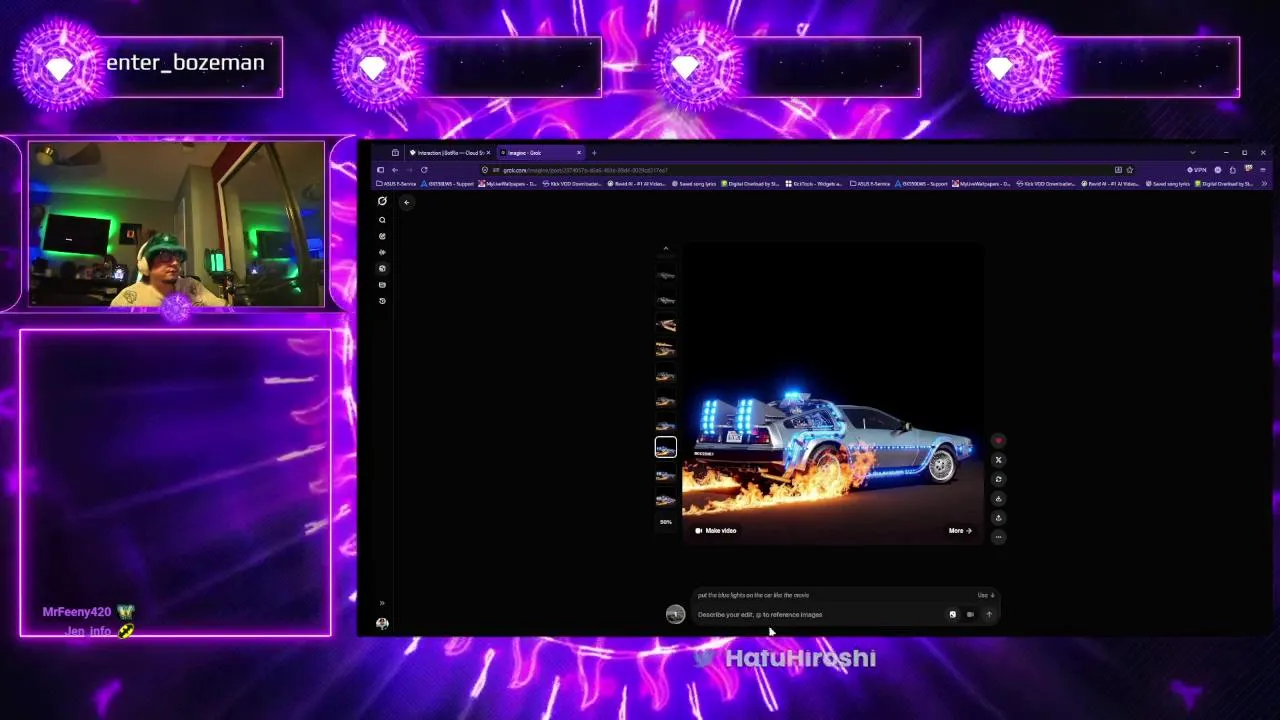The height and width of the screenshot is (720, 1280).
Task: Select the highlighted white-bordered version thumbnail
Action: point(666,449)
